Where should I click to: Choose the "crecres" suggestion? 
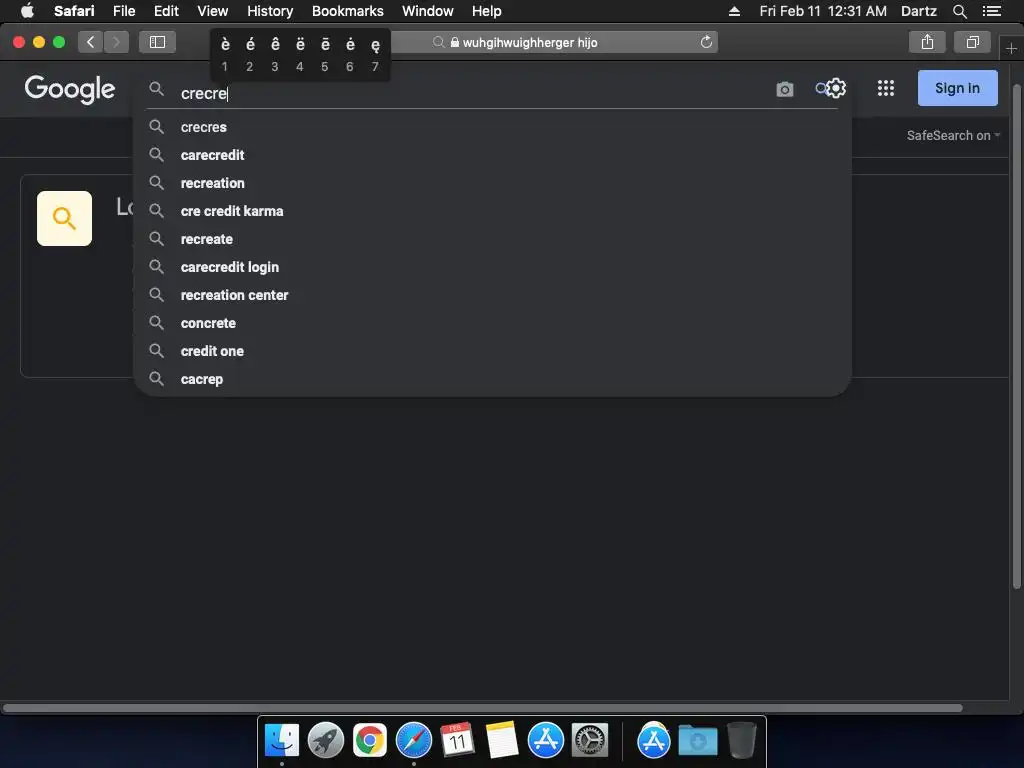click(x=492, y=127)
